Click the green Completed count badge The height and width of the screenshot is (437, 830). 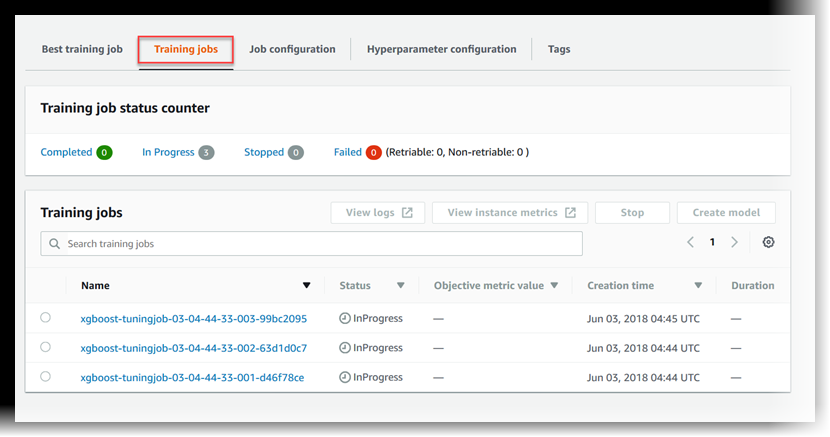coord(104,153)
